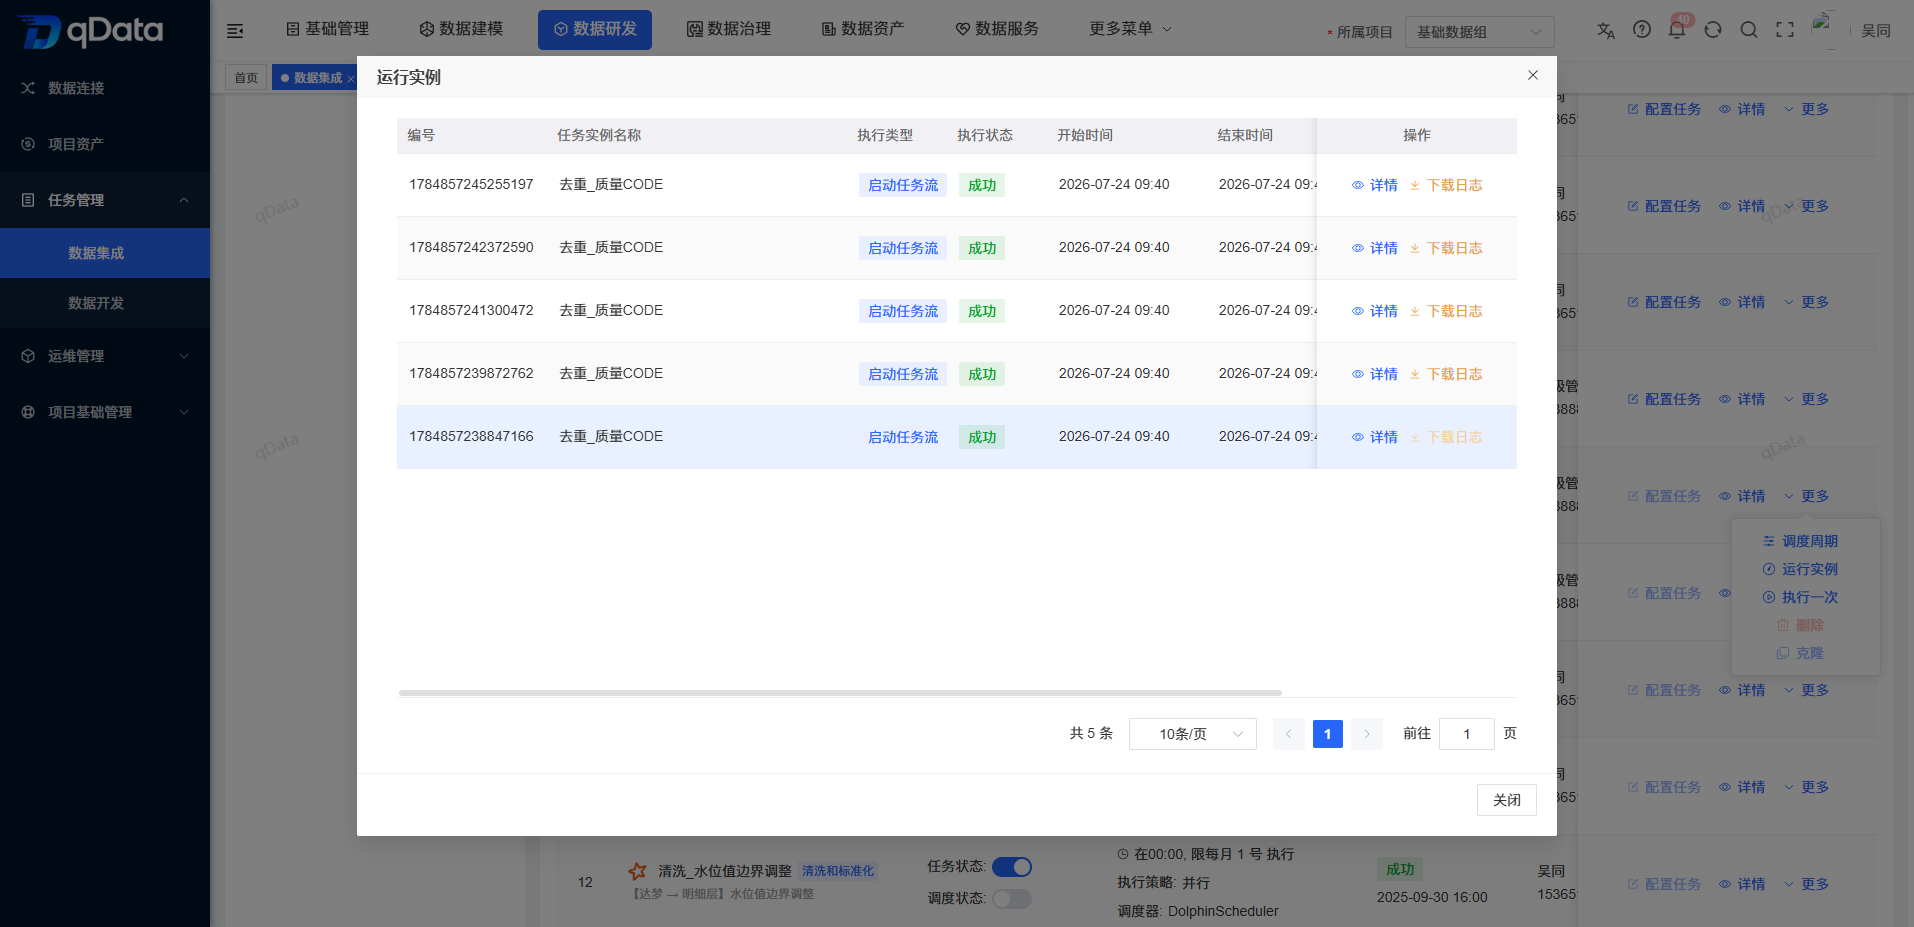Image resolution: width=1914 pixels, height=927 pixels.
Task: Toggle 调度状态 switch for row 12
Action: pos(1012,899)
